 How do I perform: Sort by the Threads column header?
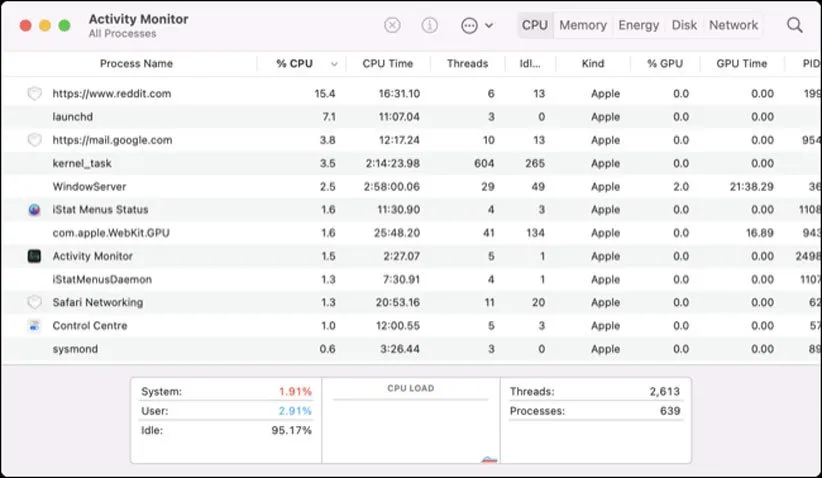pos(467,64)
